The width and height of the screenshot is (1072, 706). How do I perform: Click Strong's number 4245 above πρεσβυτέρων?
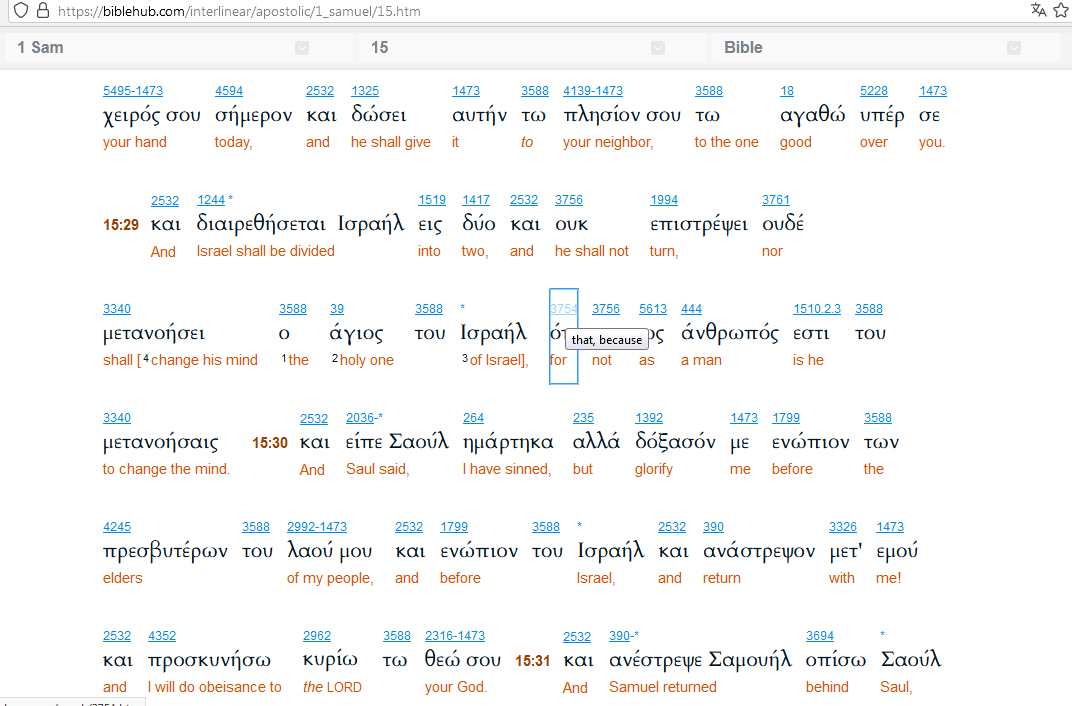117,527
